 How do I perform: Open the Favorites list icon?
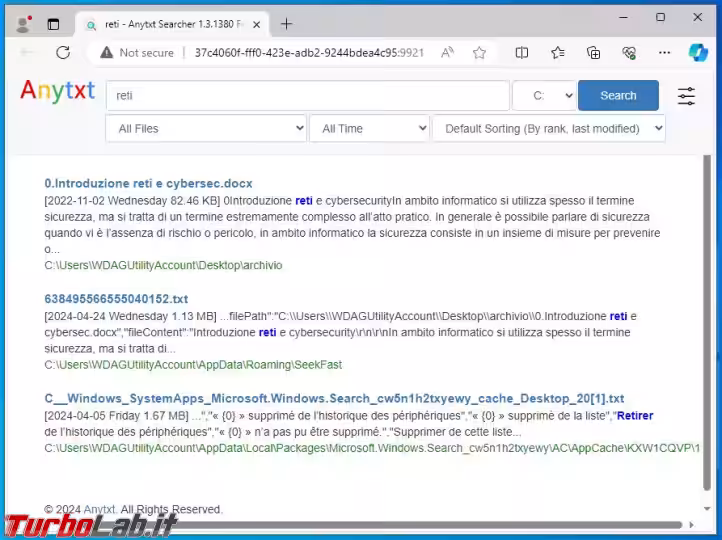click(558, 53)
